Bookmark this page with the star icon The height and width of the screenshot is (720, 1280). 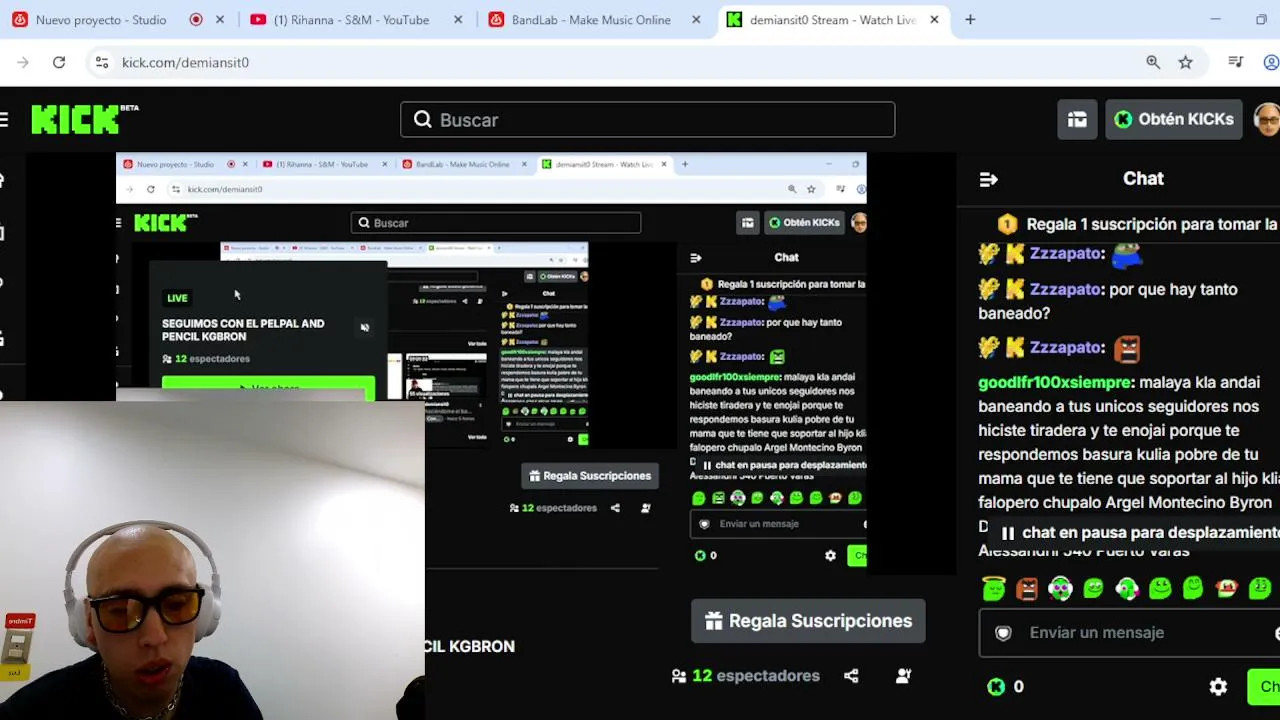pos(1185,62)
